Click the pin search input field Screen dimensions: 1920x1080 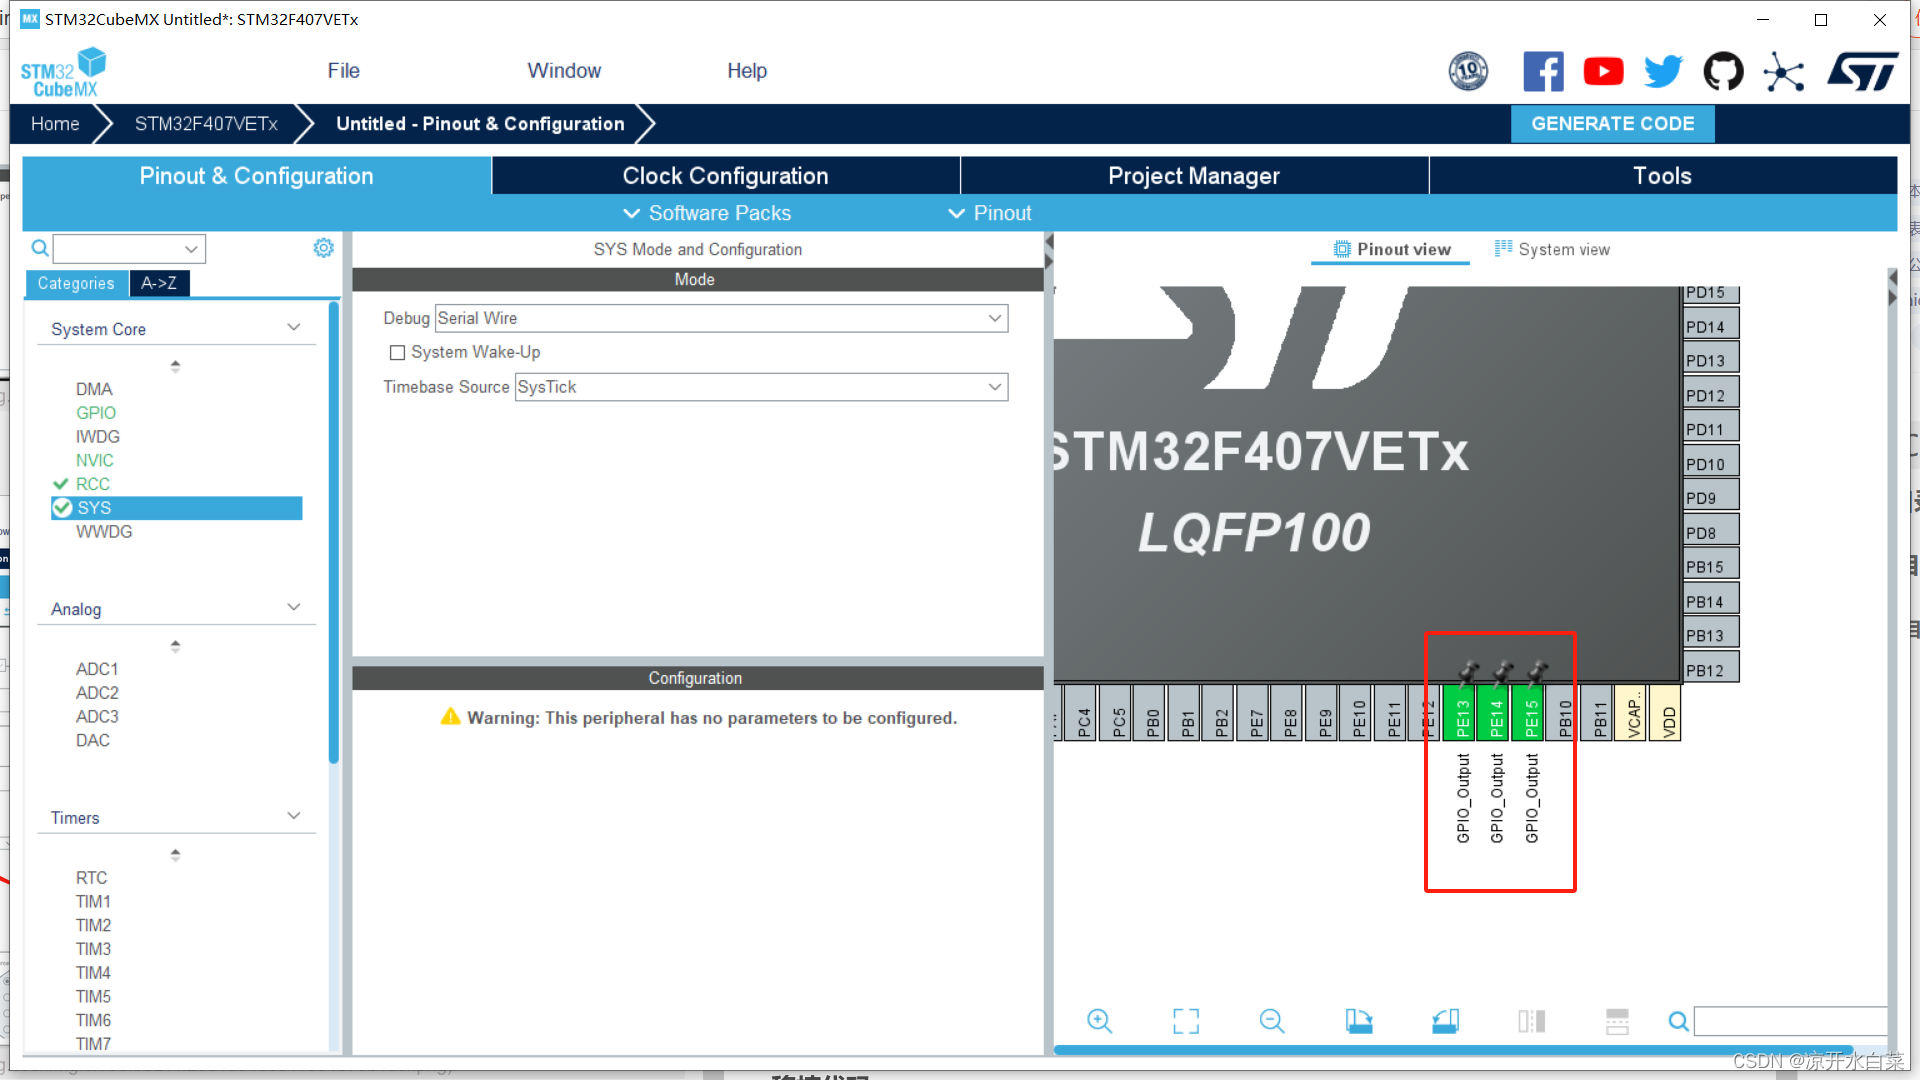[1790, 1021]
